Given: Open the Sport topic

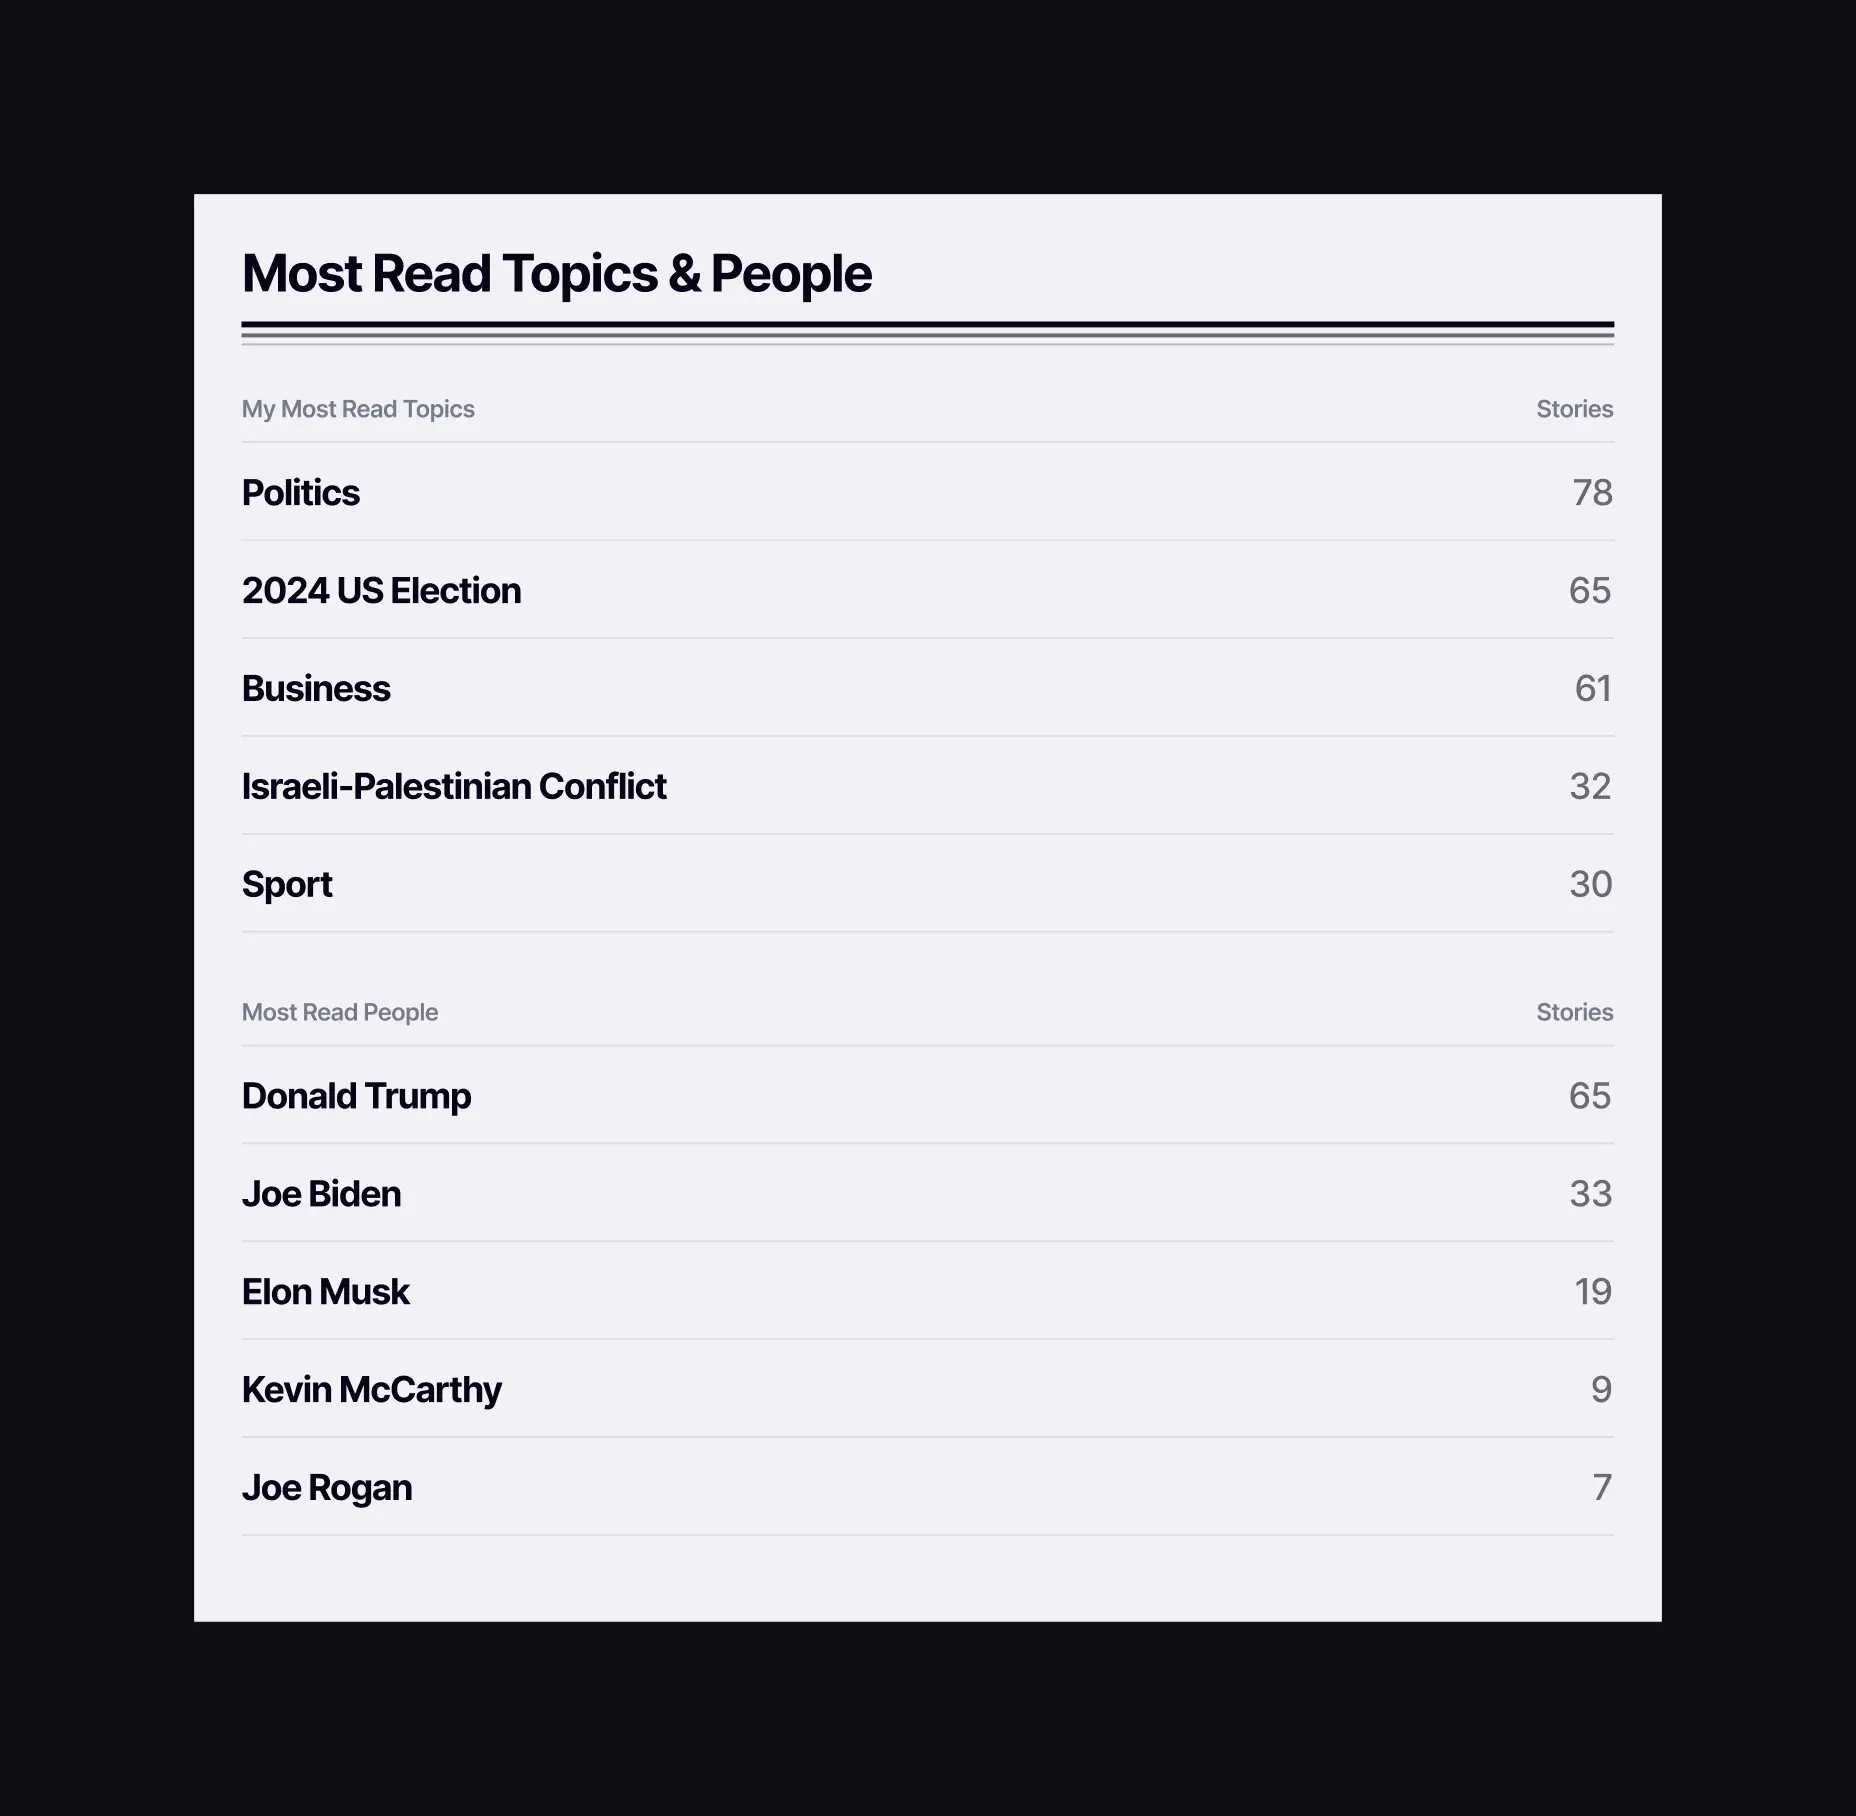Looking at the screenshot, I should click(x=927, y=884).
